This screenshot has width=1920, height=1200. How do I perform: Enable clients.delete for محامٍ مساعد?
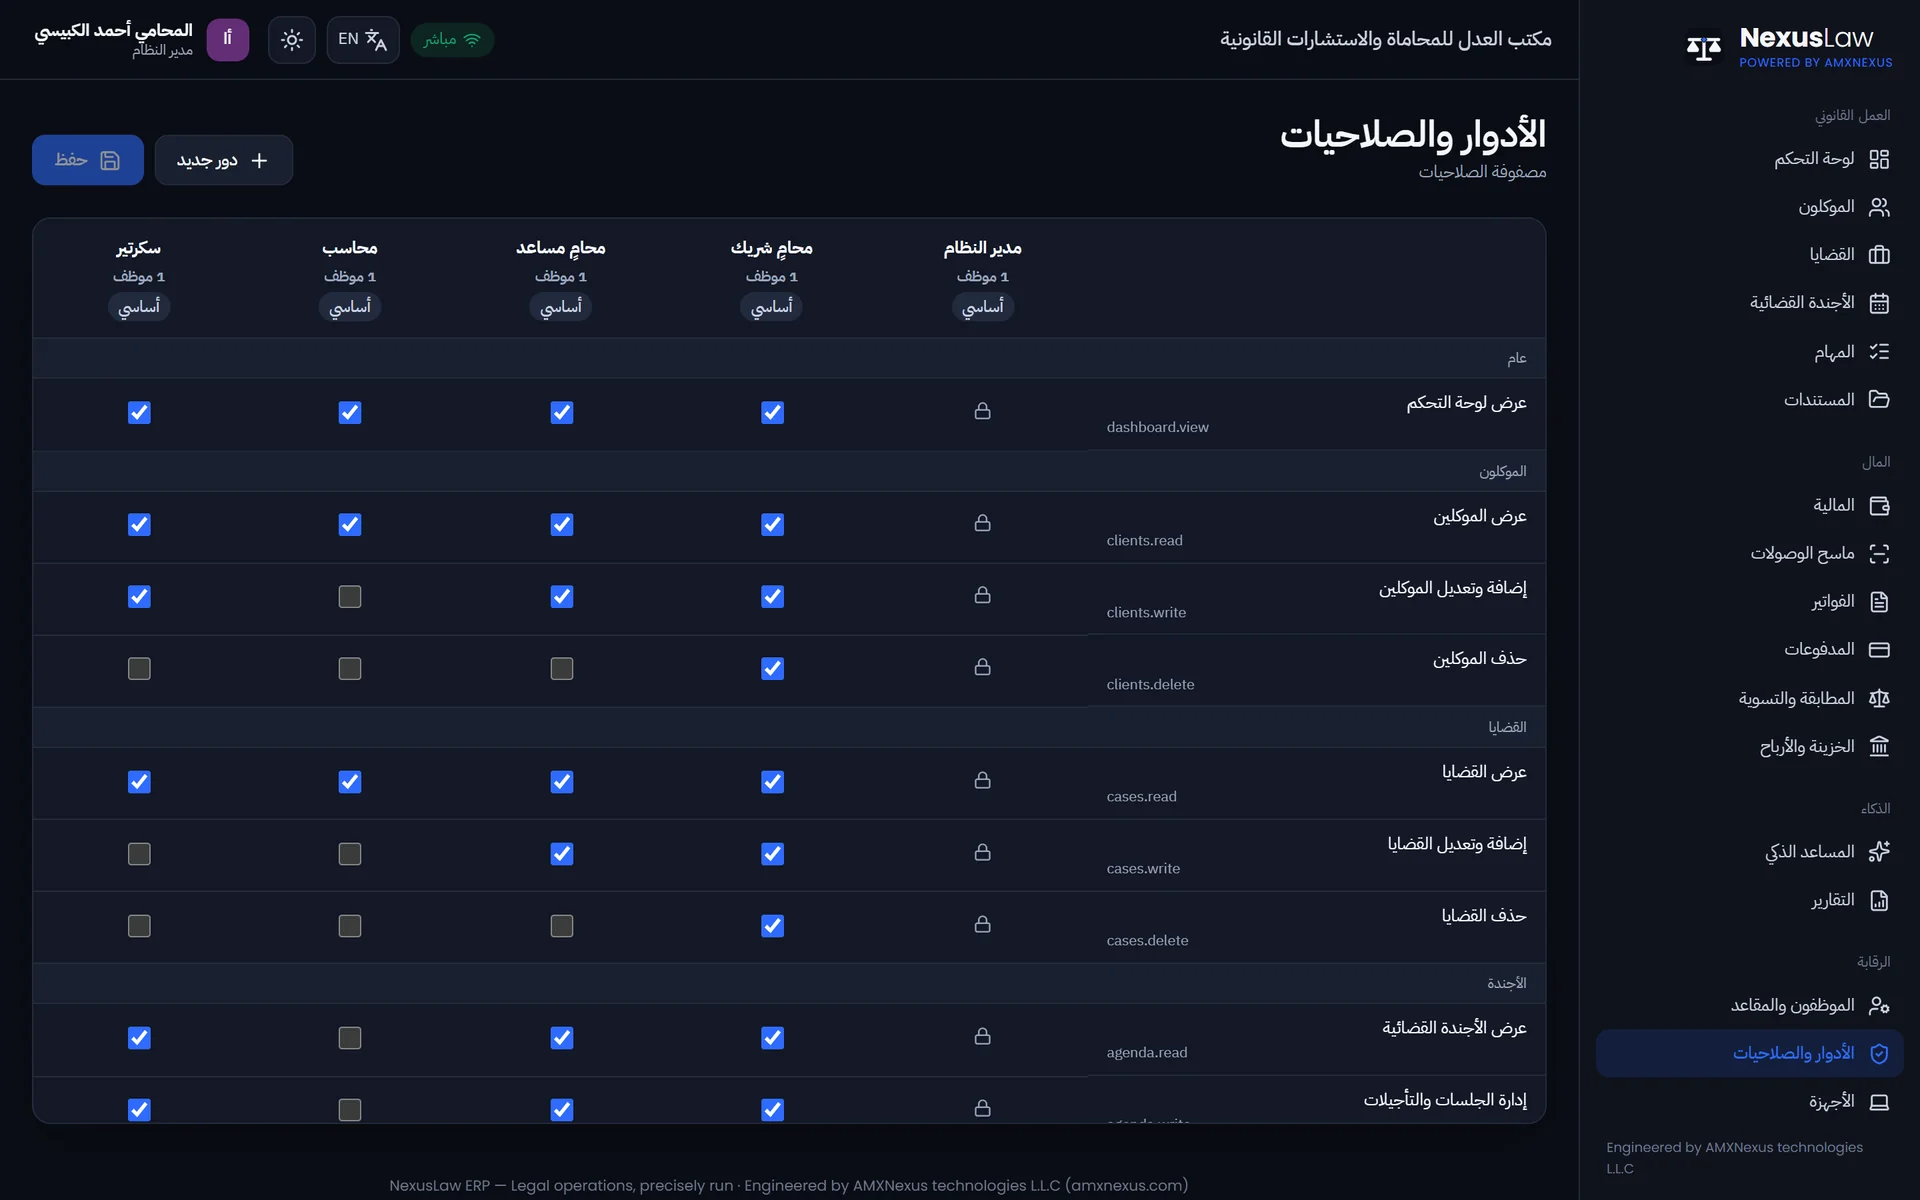tap(562, 669)
